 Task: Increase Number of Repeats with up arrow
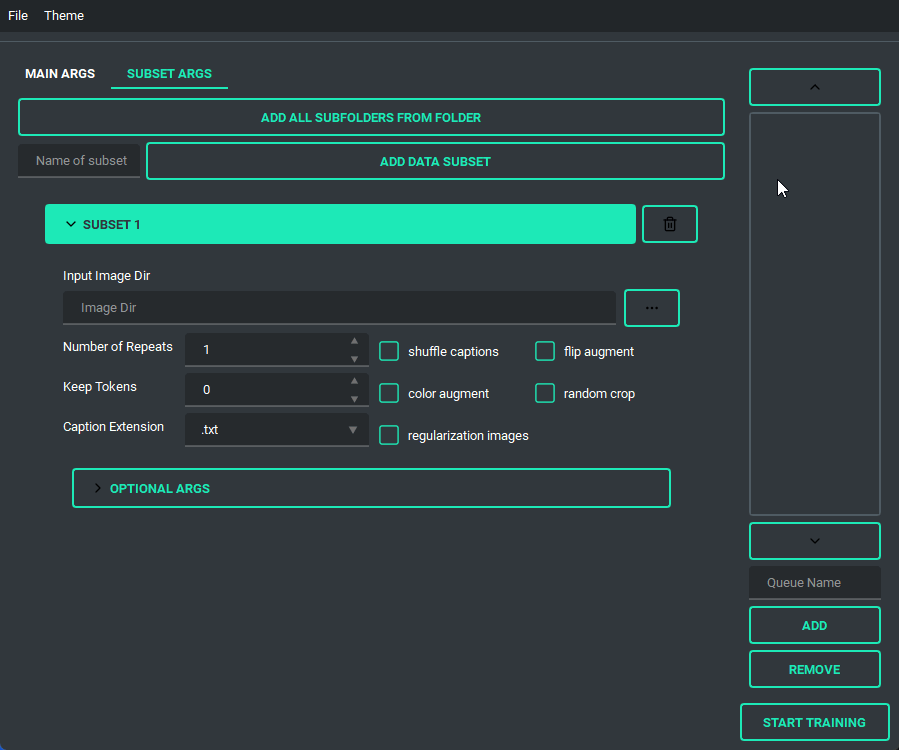354,341
